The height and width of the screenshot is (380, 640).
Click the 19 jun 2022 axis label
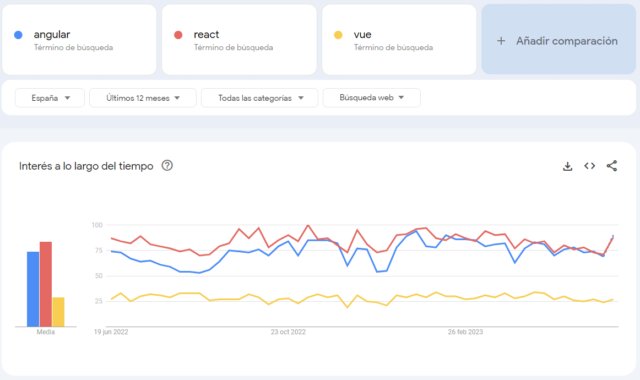[111, 332]
